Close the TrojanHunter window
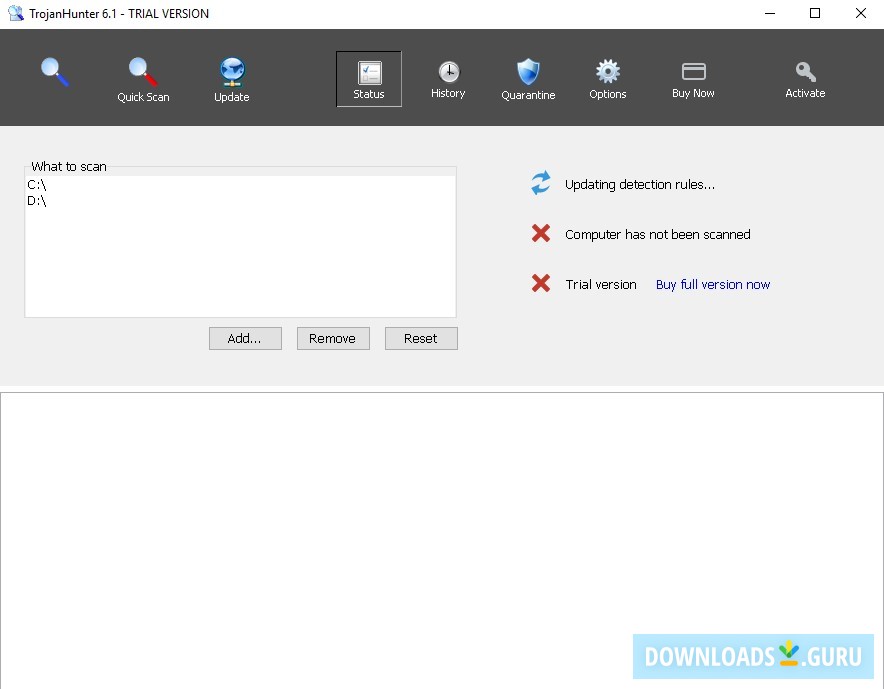This screenshot has width=884, height=689. point(860,14)
